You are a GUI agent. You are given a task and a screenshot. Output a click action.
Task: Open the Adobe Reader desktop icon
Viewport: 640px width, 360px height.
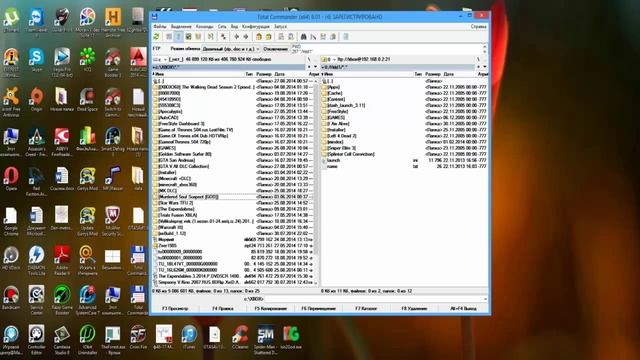[x=62, y=260]
